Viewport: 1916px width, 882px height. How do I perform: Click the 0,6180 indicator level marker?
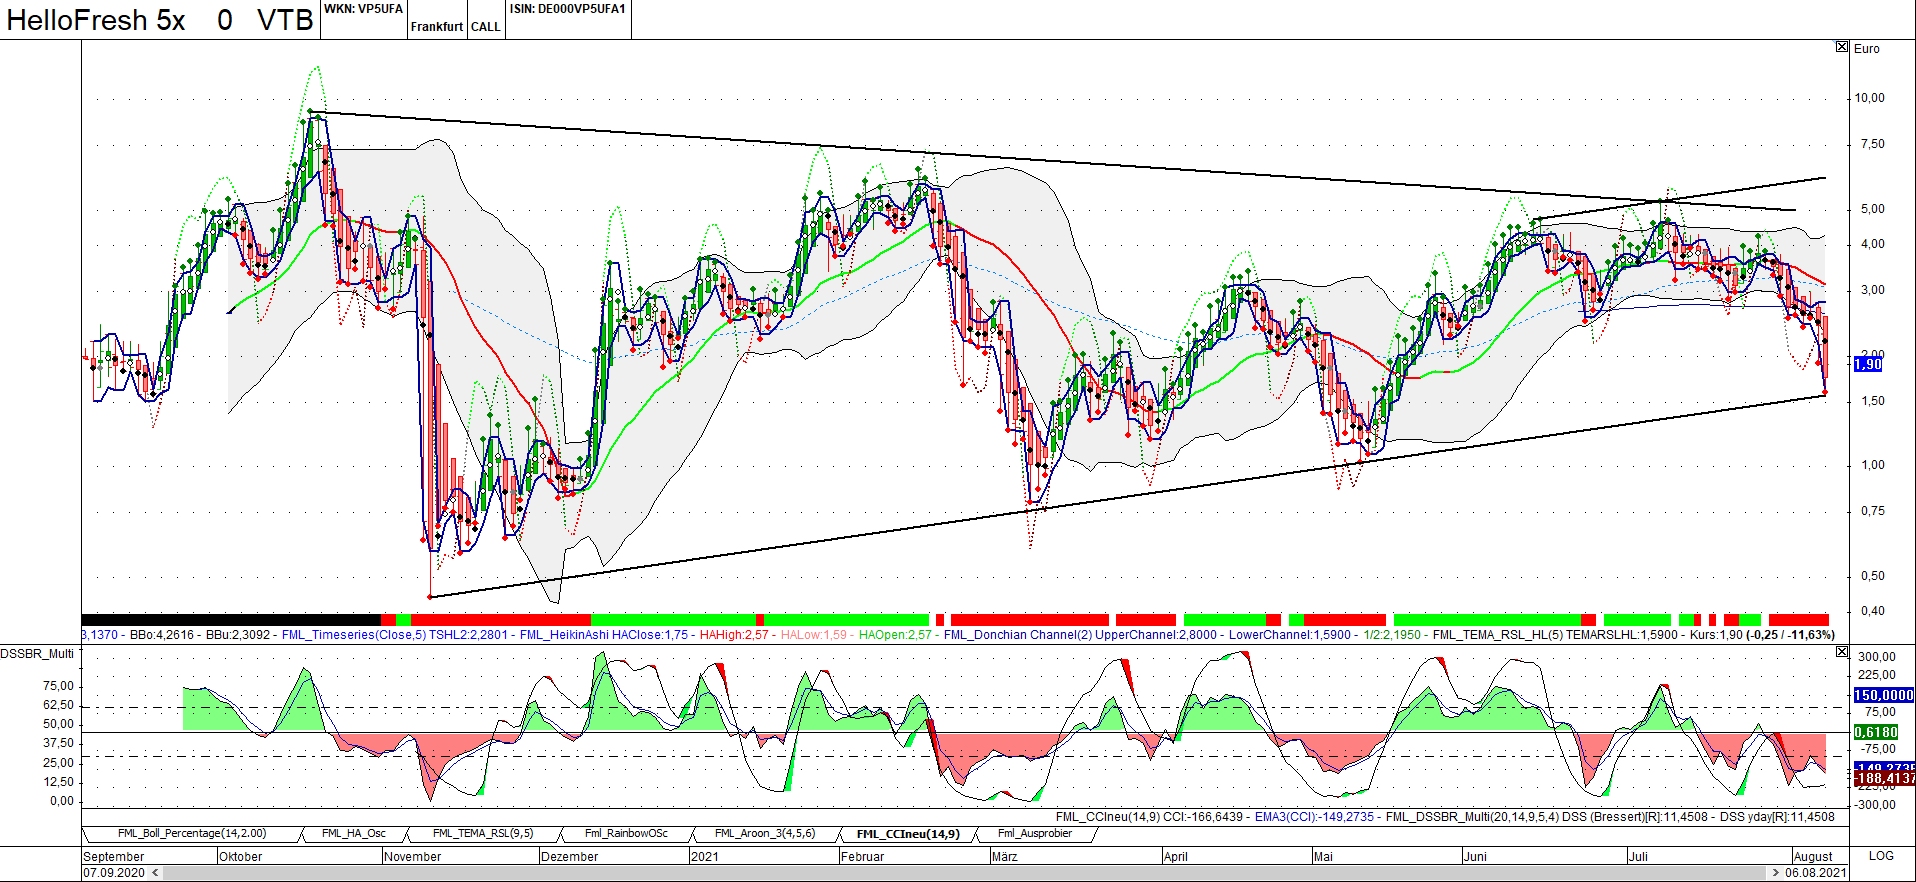click(1876, 732)
